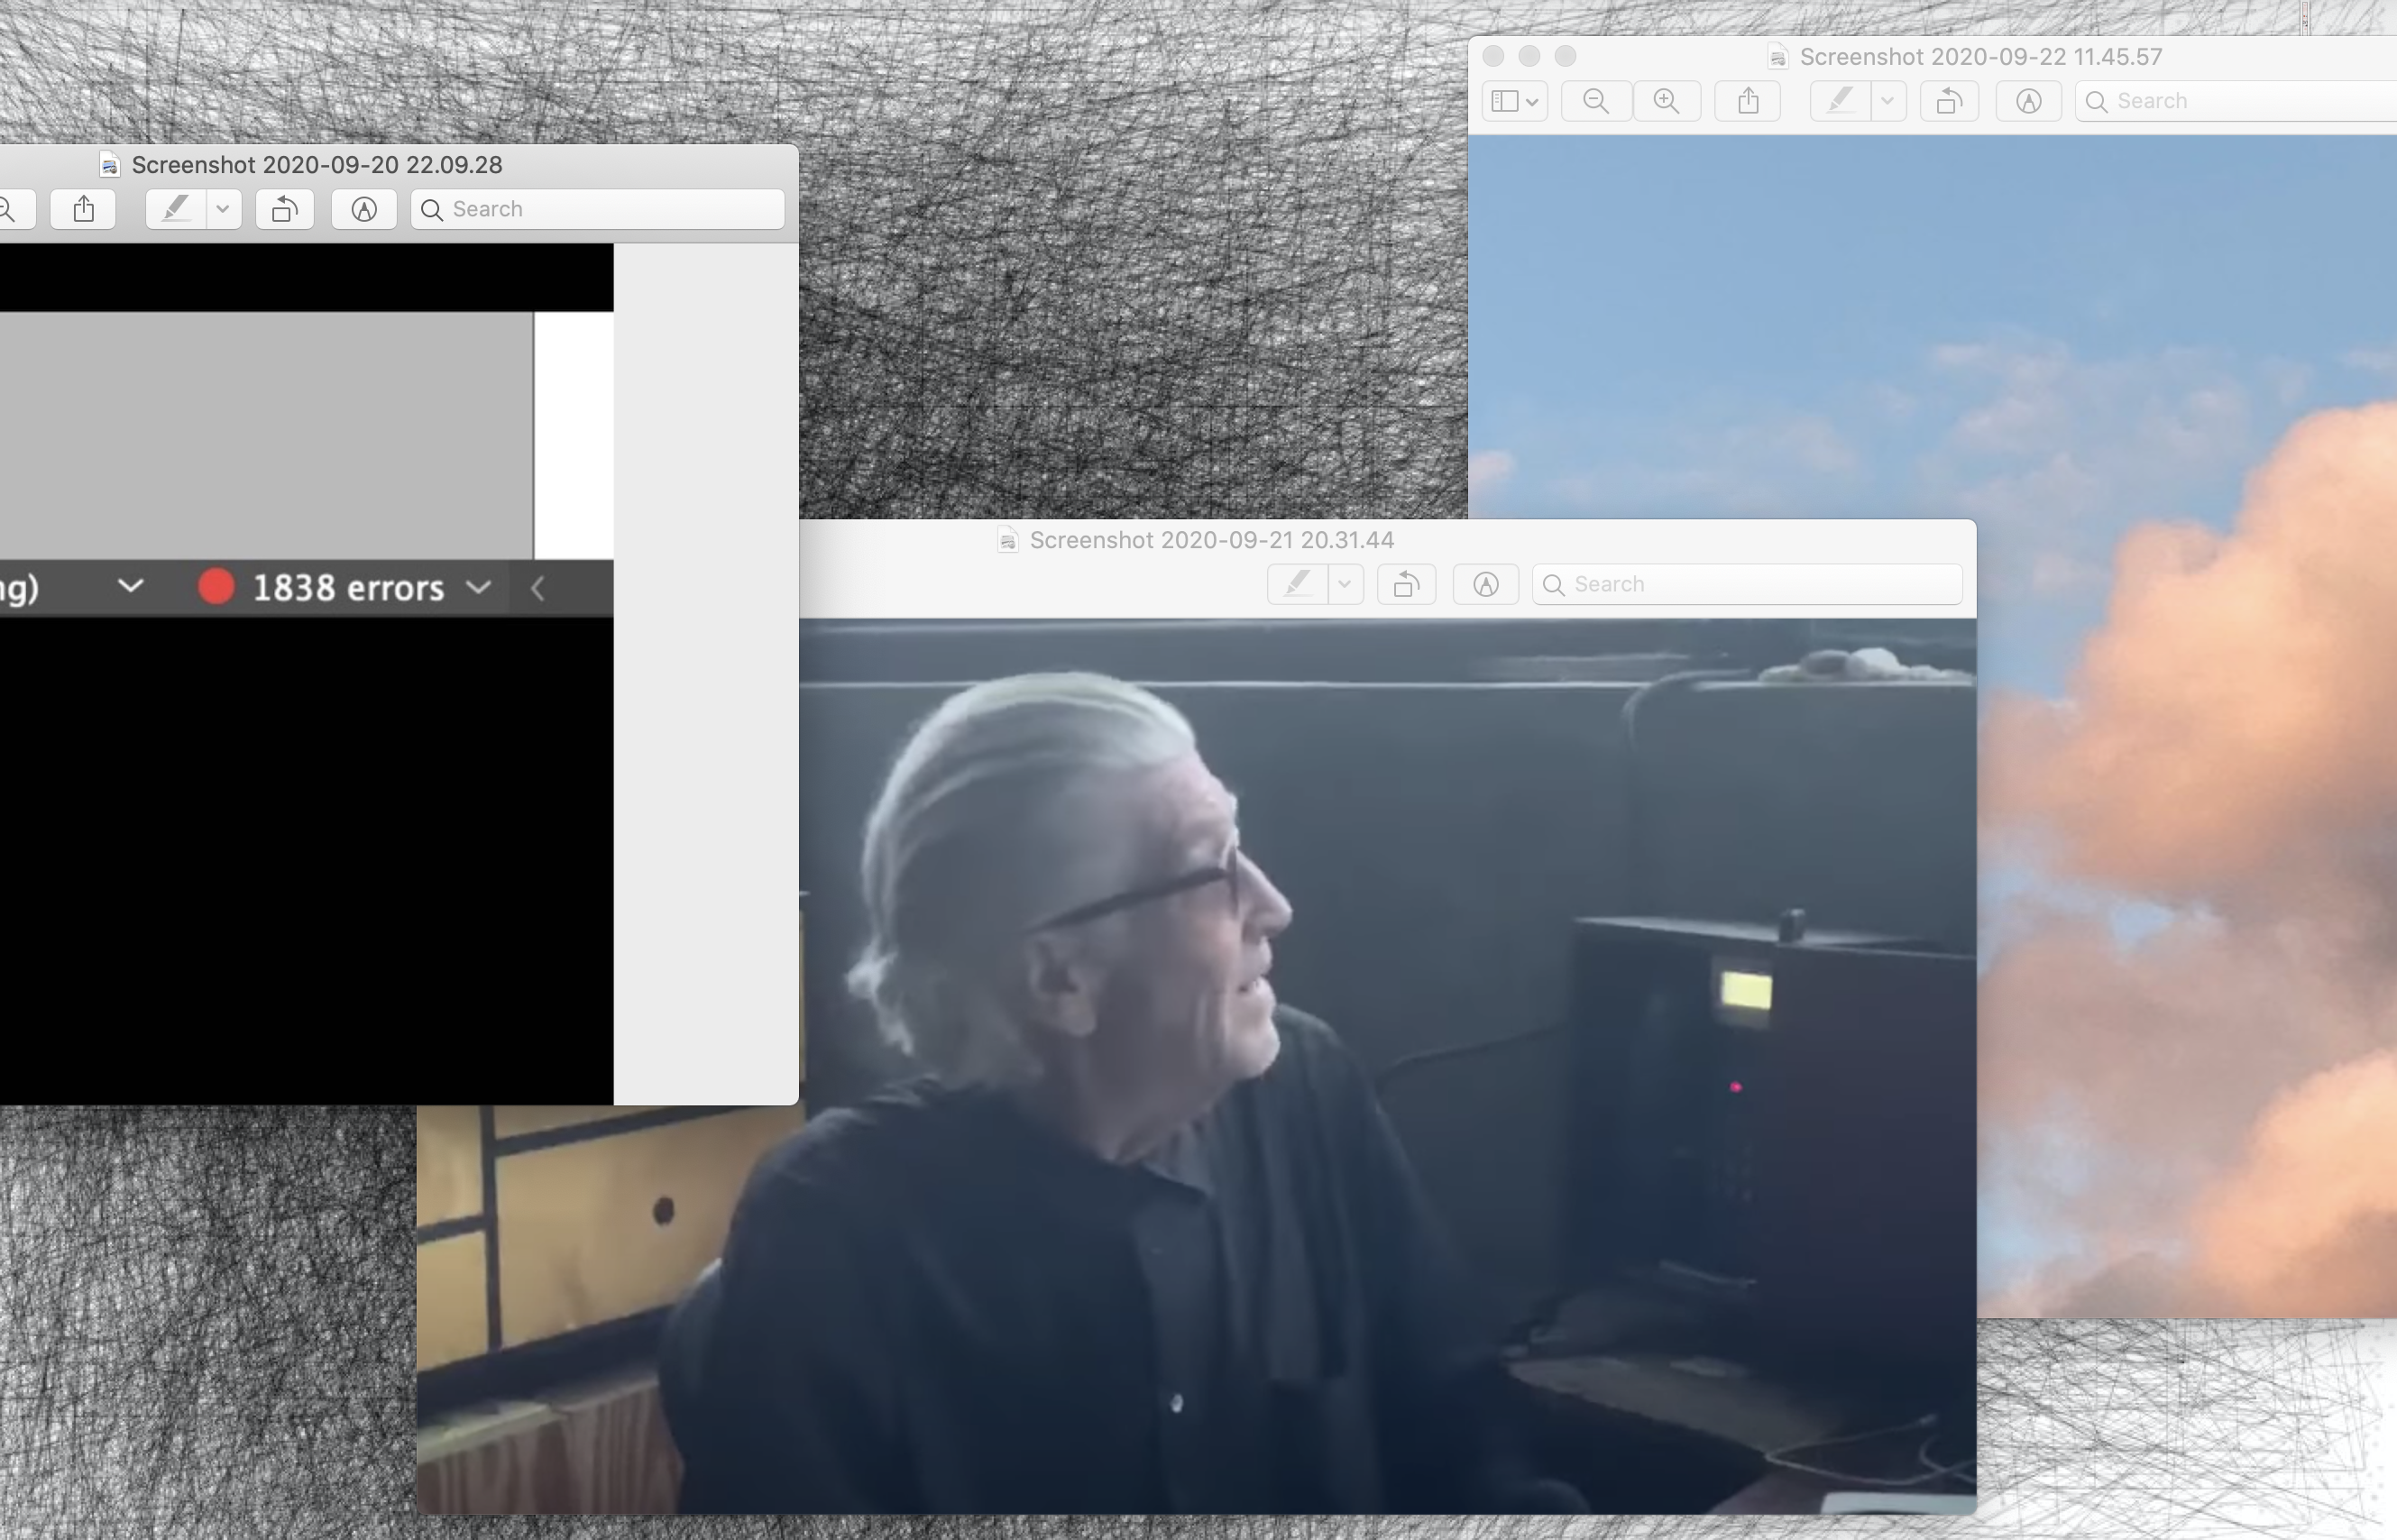
Task: Show Markup toolbar in 22.09.28 window
Action: (x=364, y=209)
